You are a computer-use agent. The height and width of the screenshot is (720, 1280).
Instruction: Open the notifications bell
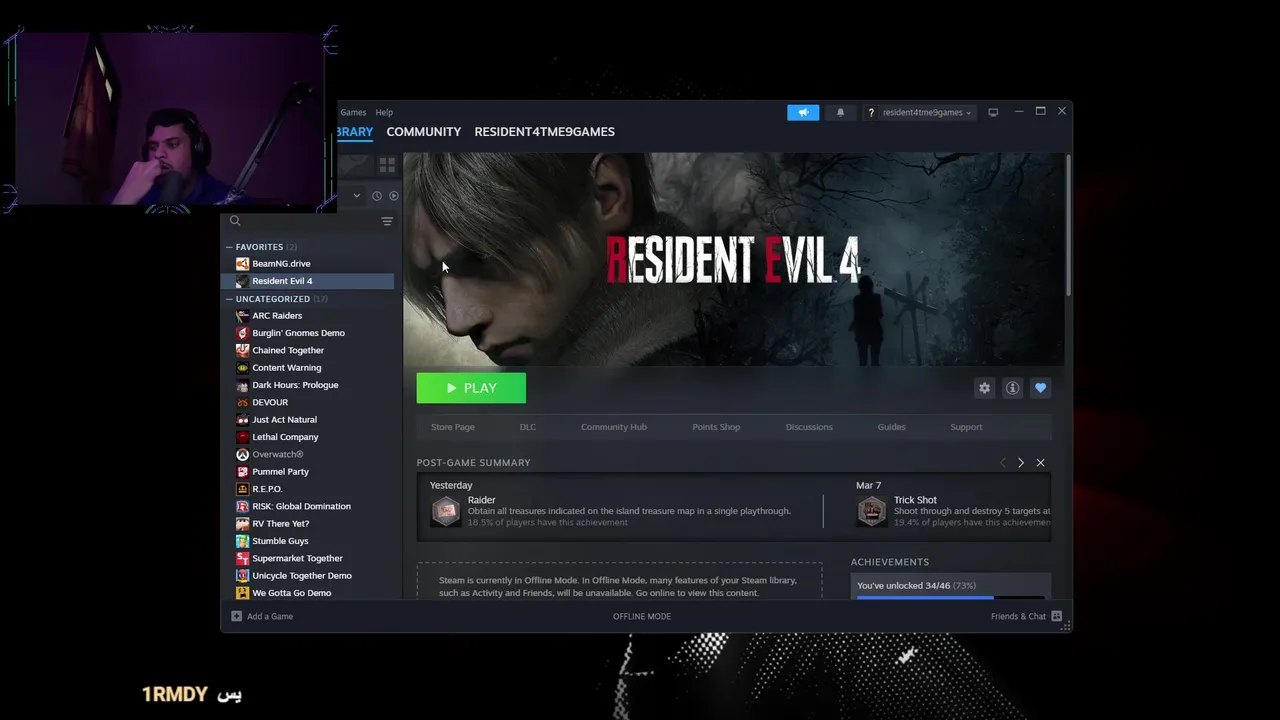[840, 112]
